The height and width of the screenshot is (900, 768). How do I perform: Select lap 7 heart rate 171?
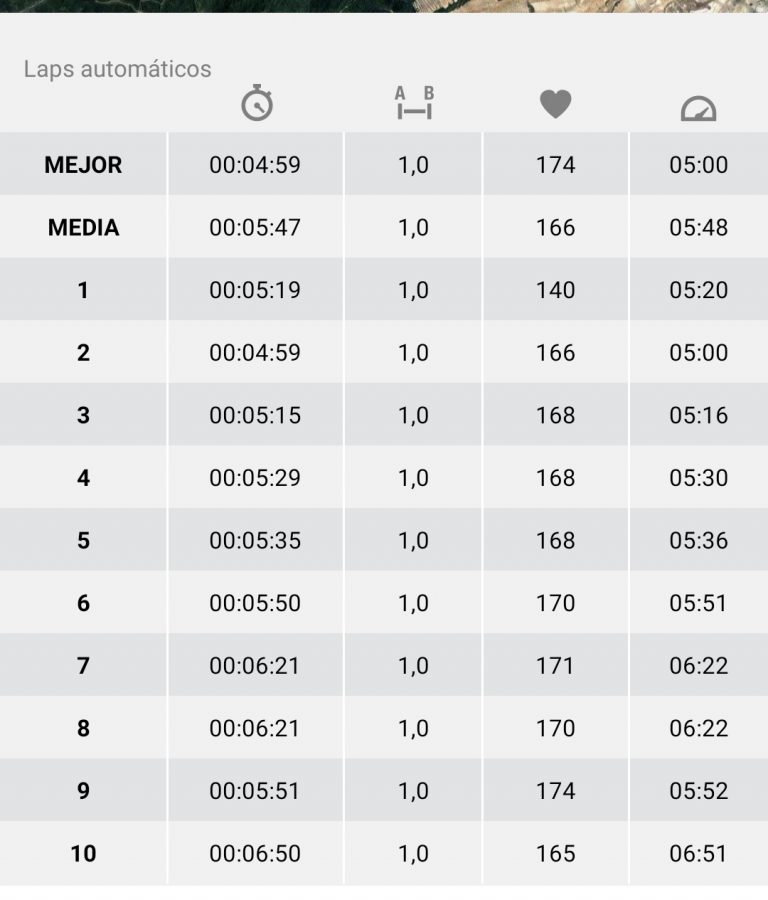[556, 665]
